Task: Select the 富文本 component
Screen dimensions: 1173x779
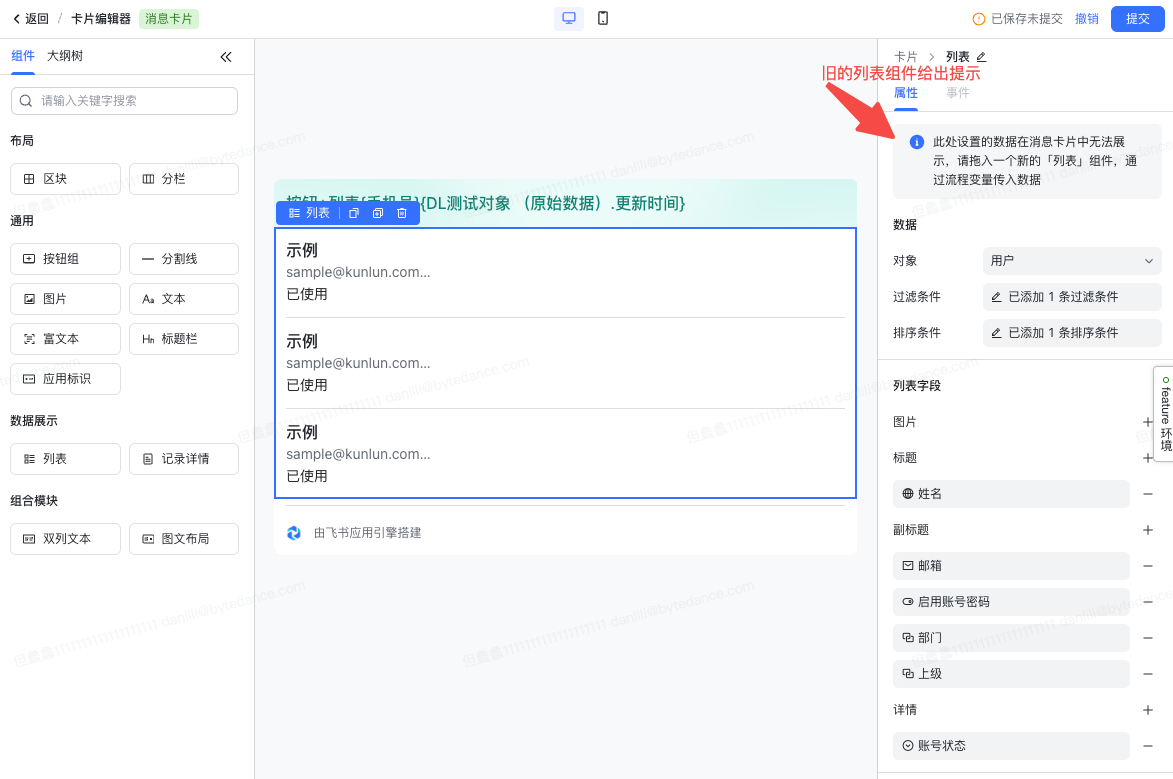Action: pyautogui.click(x=65, y=339)
